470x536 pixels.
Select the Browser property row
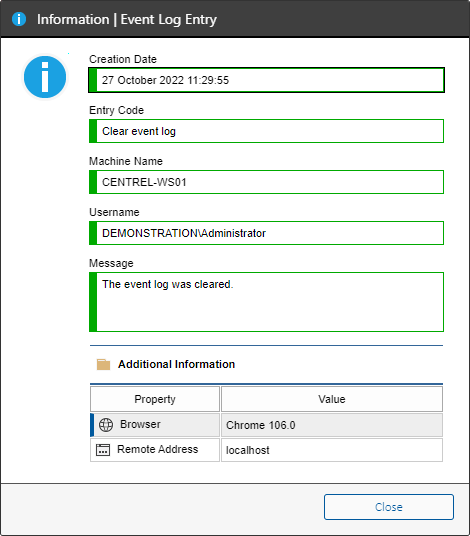(266, 425)
